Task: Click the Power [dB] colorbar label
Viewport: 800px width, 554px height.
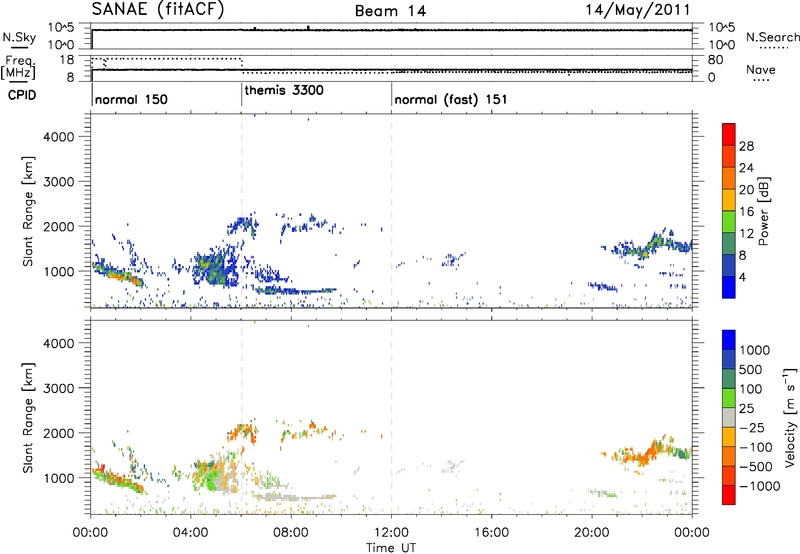Action: pyautogui.click(x=763, y=211)
